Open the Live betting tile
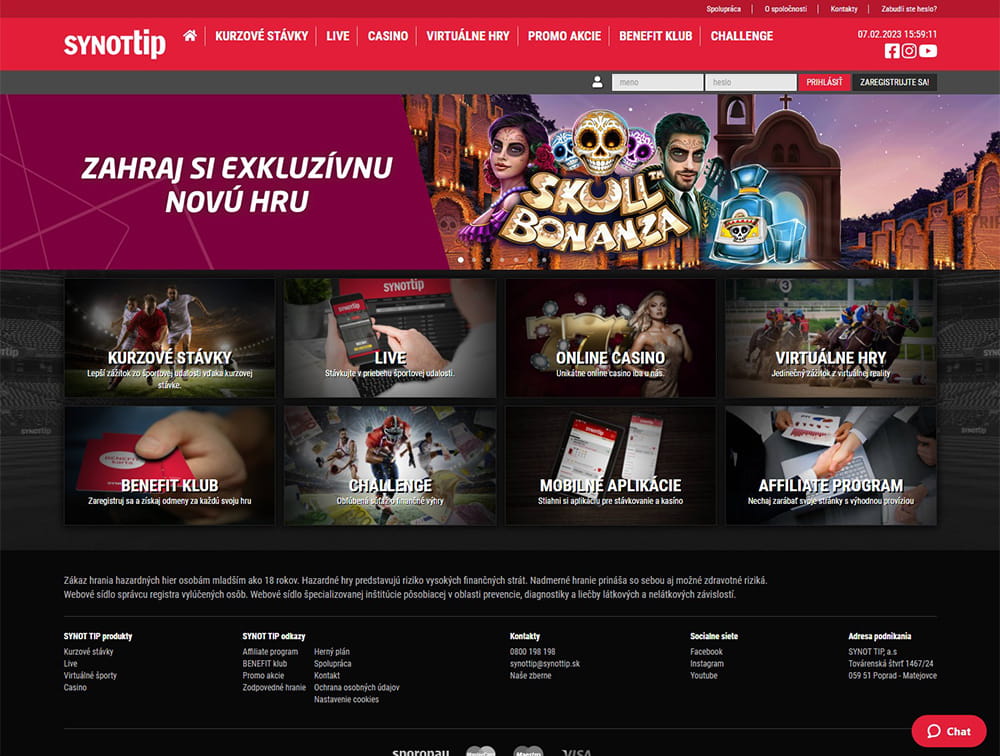Screen dimensions: 1000x756 click(x=390, y=338)
